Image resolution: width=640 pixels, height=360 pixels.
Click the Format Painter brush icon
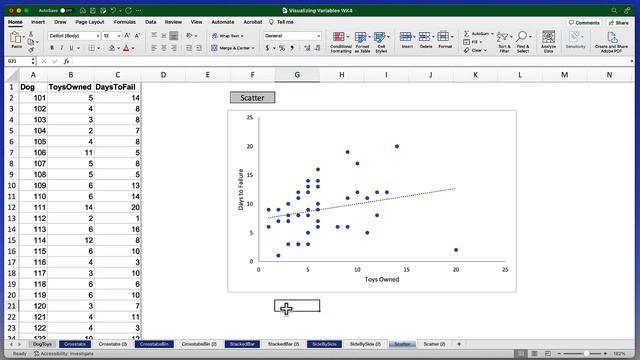[x=31, y=50]
